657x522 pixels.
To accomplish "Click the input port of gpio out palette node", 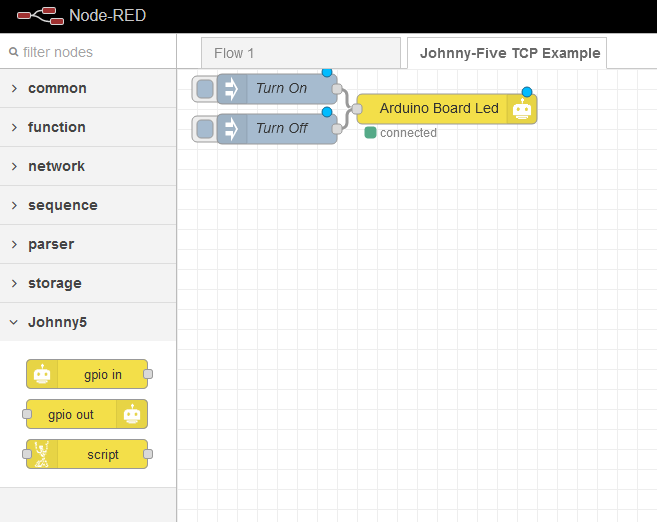I will tap(27, 414).
